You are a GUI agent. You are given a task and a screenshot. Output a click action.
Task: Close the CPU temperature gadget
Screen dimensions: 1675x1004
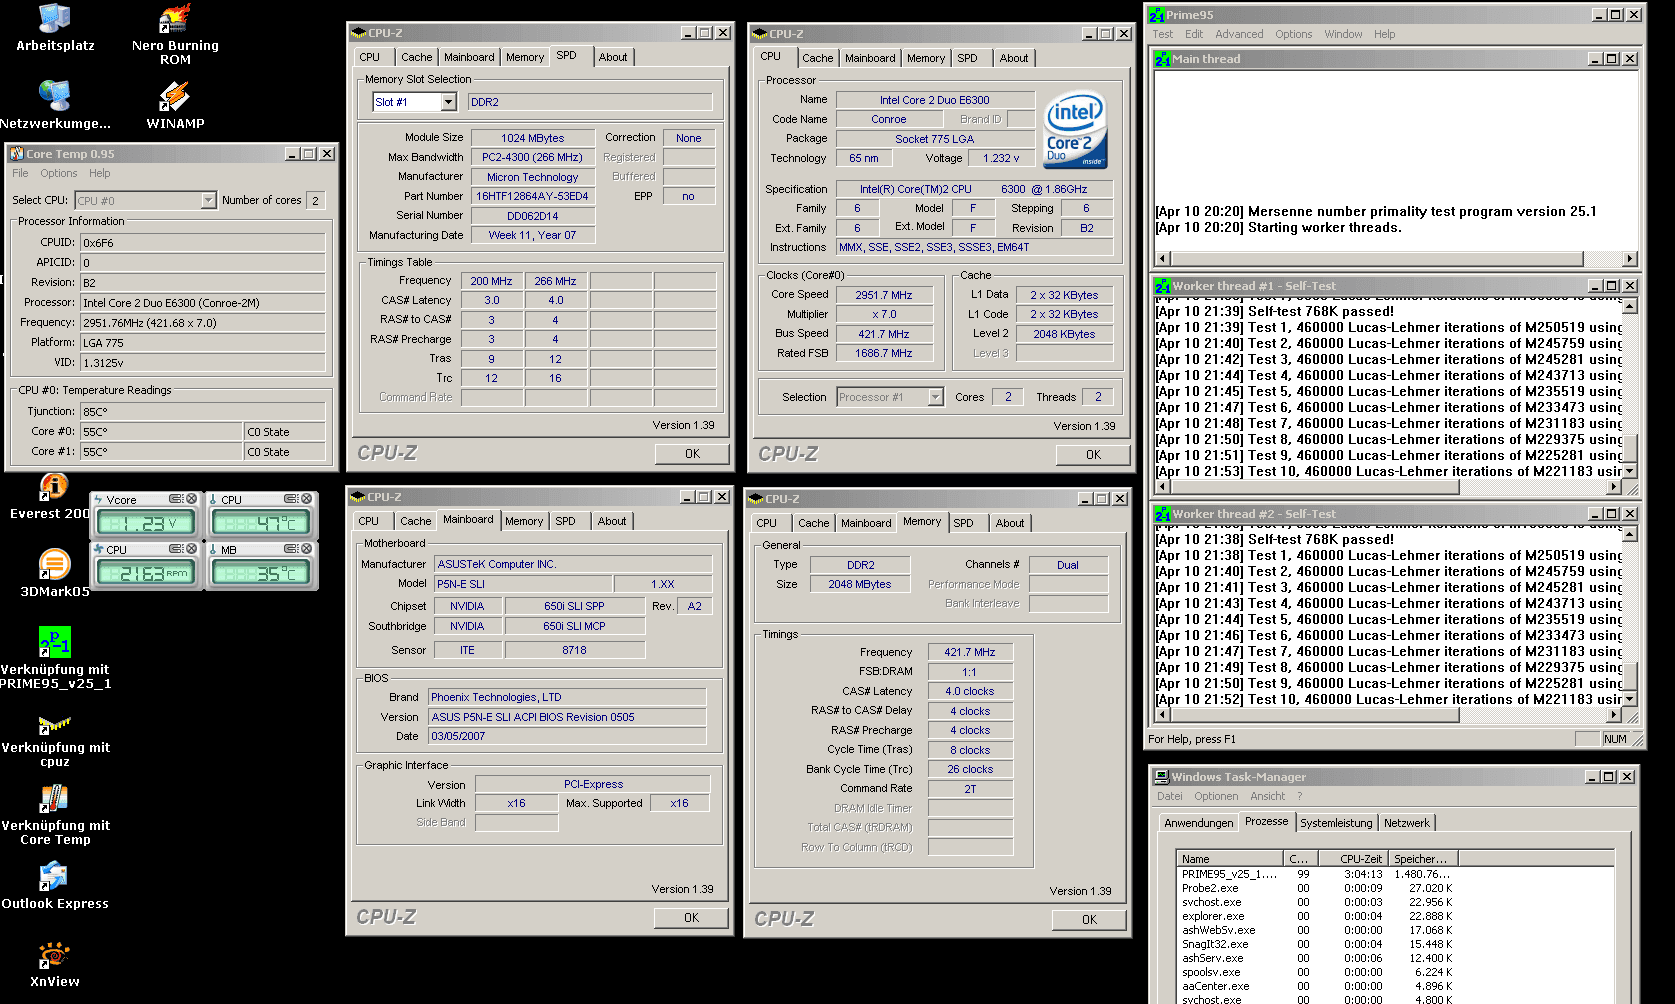[x=307, y=499]
